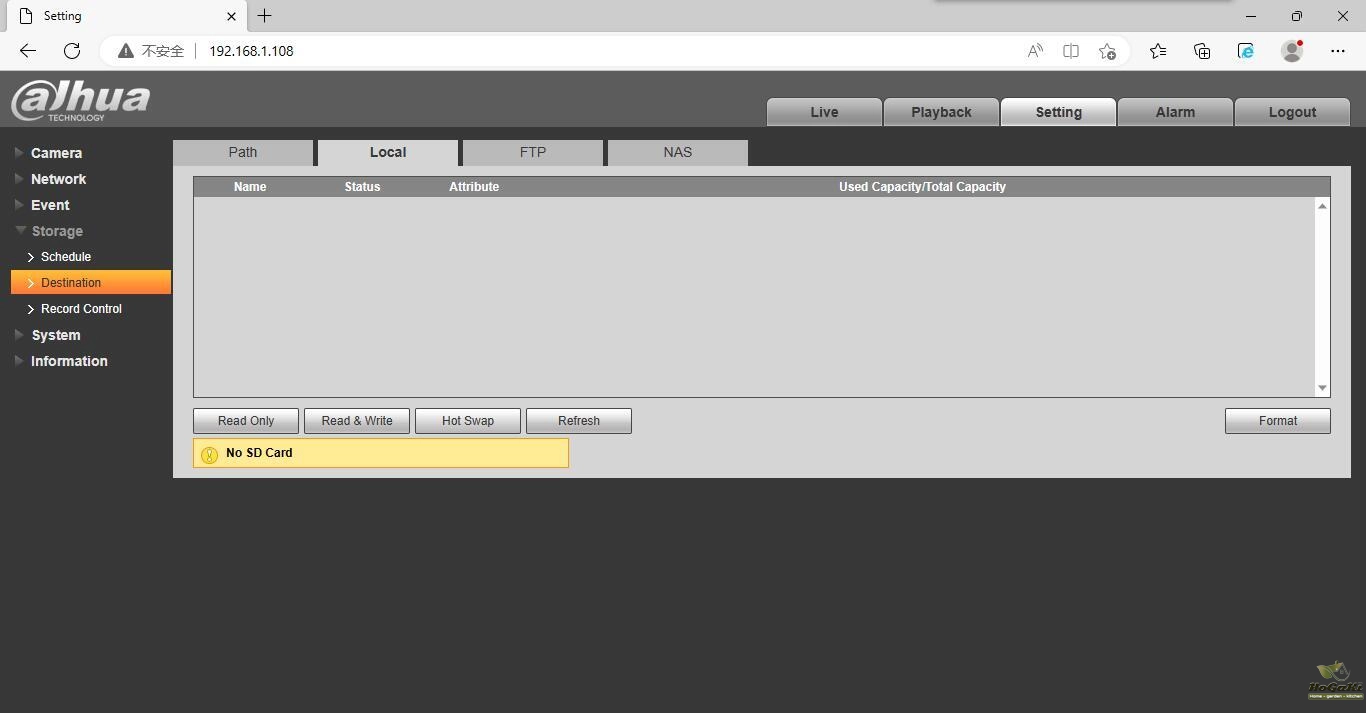Open Record Control in Storage menu
Viewport: 1366px width, 713px height.
(81, 309)
